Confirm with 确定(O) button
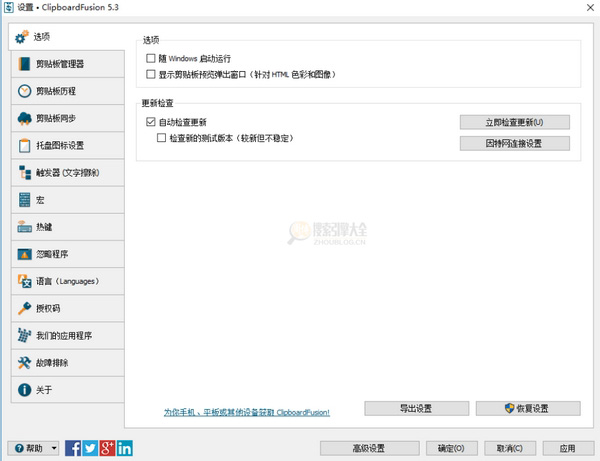This screenshot has height=461, width=600. pos(452,448)
